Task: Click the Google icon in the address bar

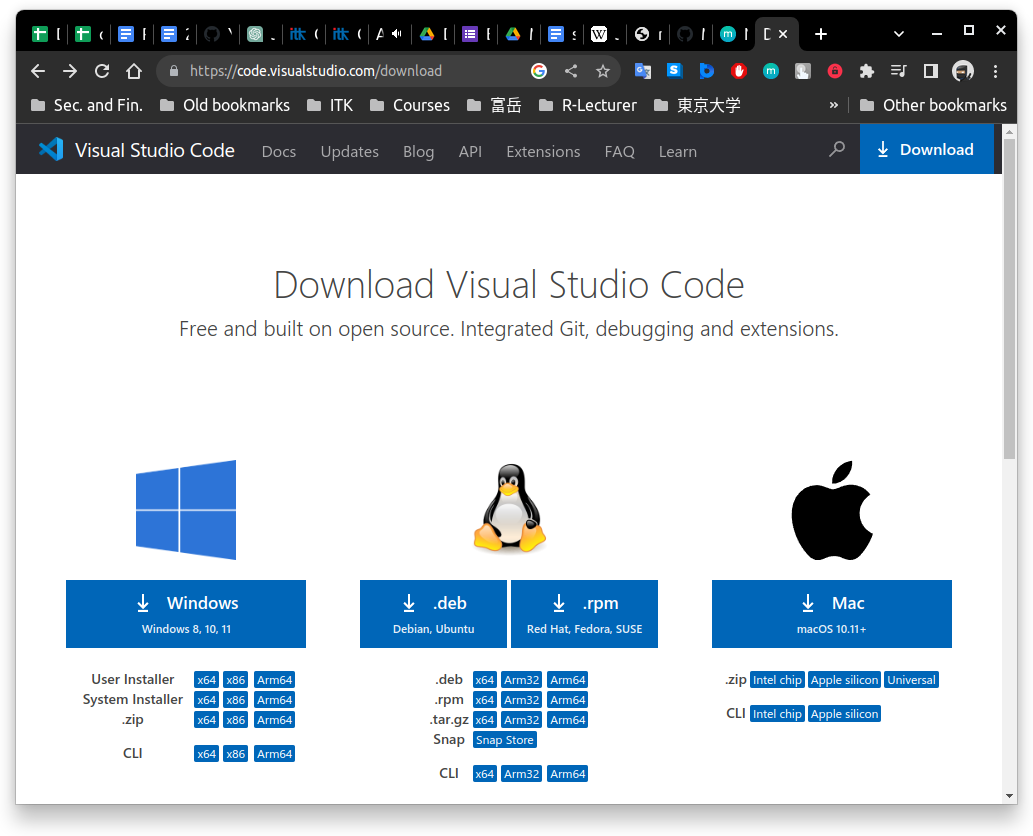Action: (x=539, y=71)
